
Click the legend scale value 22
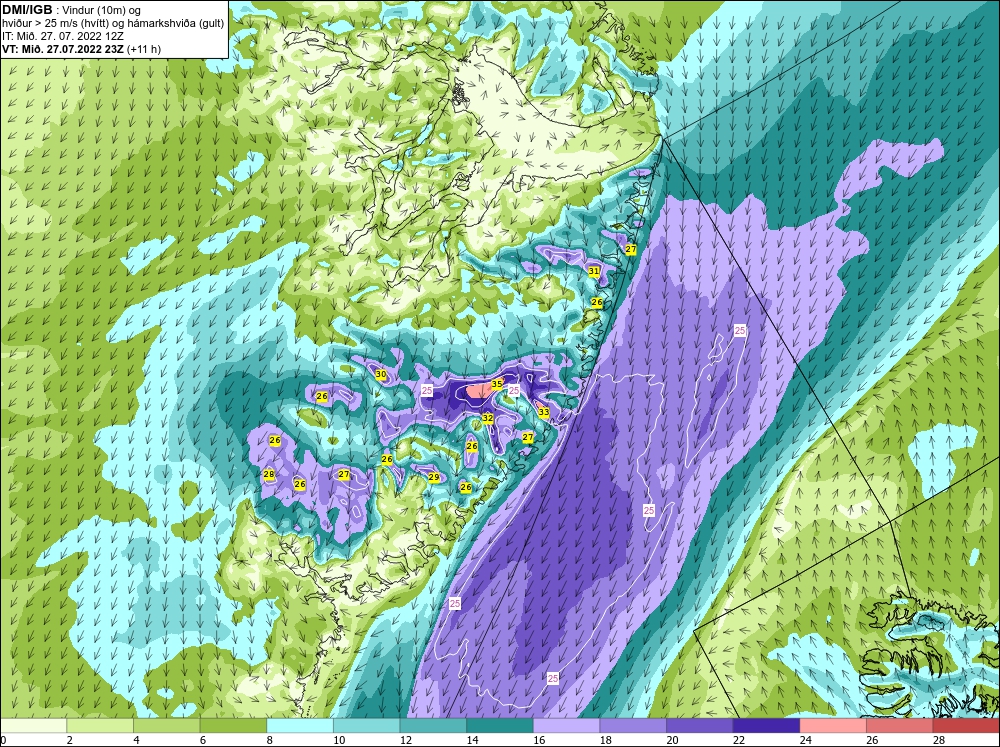pos(739,740)
